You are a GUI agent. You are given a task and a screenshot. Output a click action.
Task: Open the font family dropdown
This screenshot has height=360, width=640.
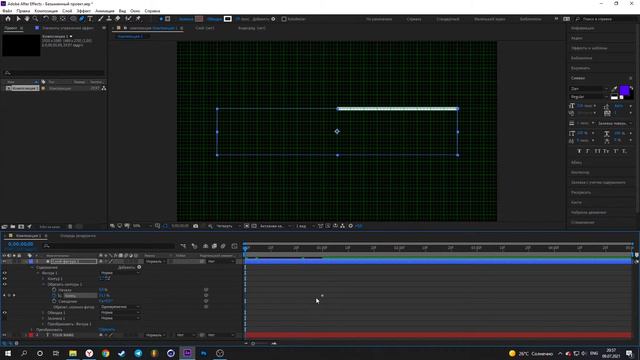pyautogui.click(x=588, y=89)
